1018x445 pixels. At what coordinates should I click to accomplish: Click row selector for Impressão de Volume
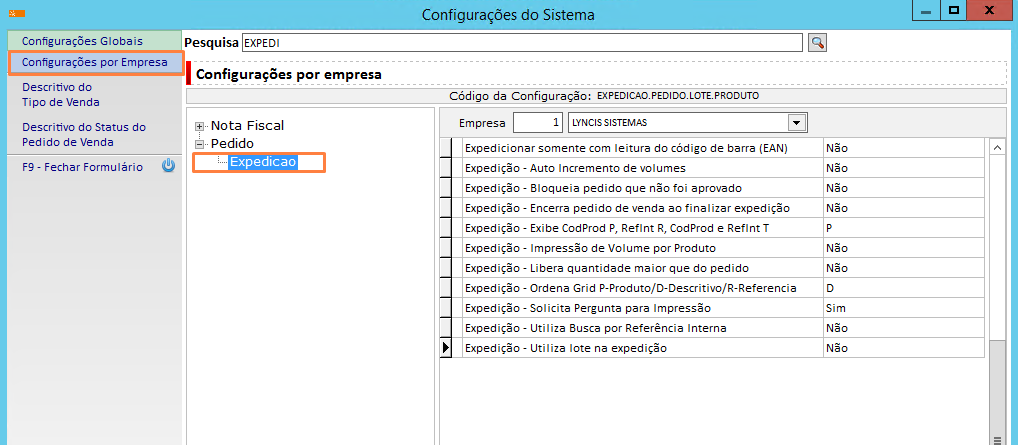click(447, 248)
